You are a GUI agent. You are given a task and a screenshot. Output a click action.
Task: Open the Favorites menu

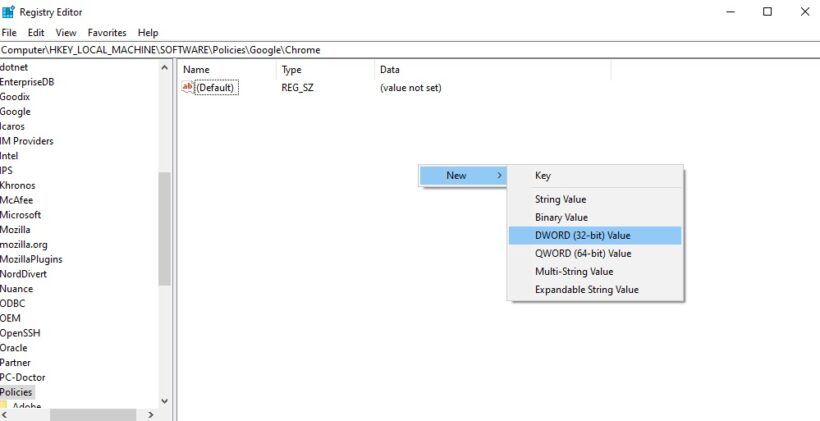point(107,33)
